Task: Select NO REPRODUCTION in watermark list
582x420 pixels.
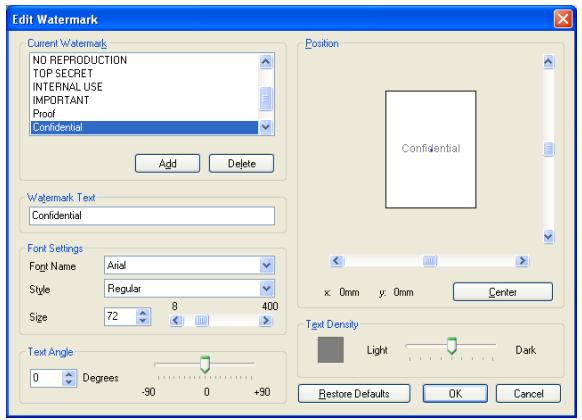Action: click(144, 60)
